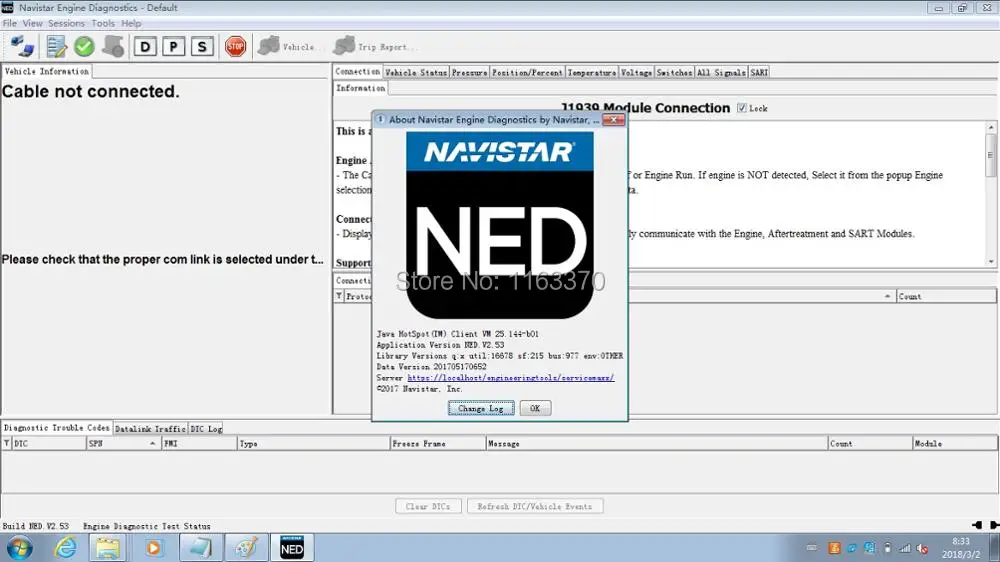Image resolution: width=1000 pixels, height=562 pixels.
Task: Close the About Navistar dialog
Action: pos(614,119)
